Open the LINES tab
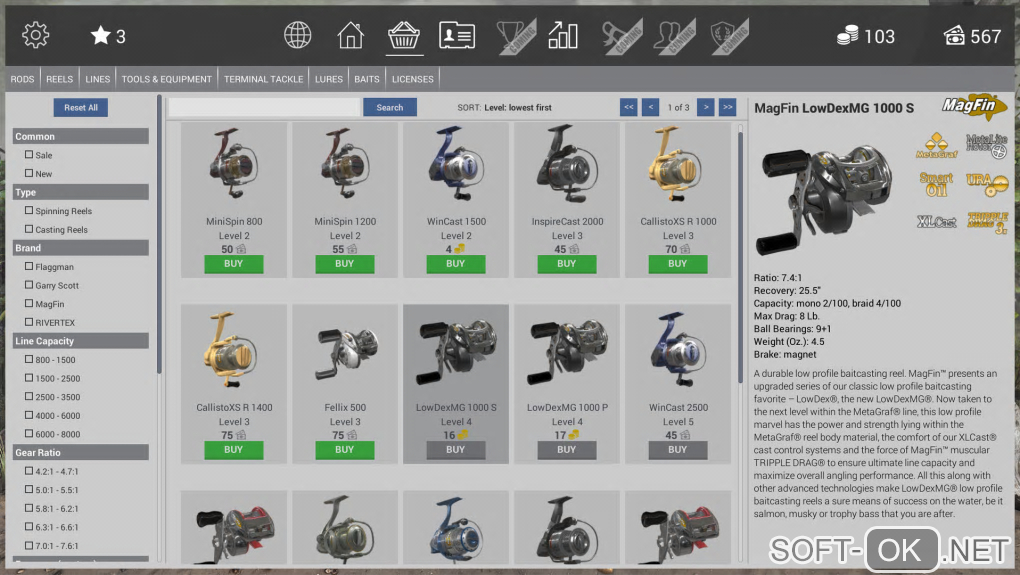 98,79
